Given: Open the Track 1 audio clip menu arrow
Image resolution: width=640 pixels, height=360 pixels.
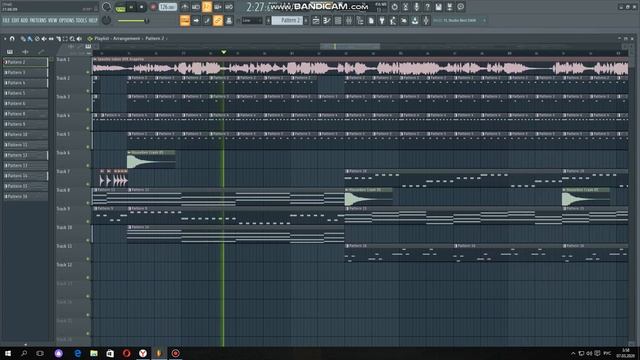Looking at the screenshot, I should coord(95,59).
